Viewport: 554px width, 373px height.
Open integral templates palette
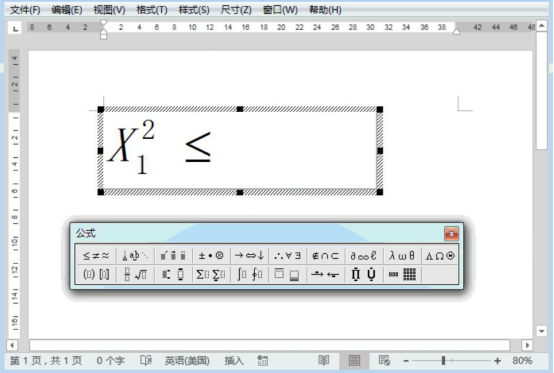pos(249,274)
